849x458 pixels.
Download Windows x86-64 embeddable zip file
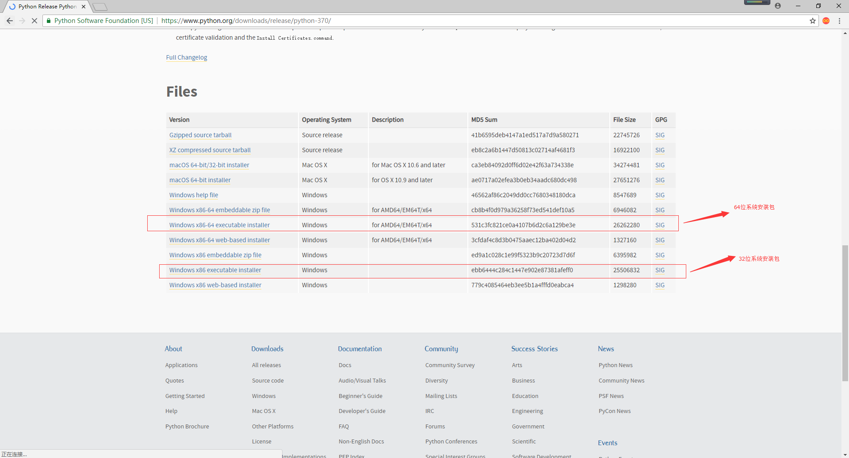[219, 210]
